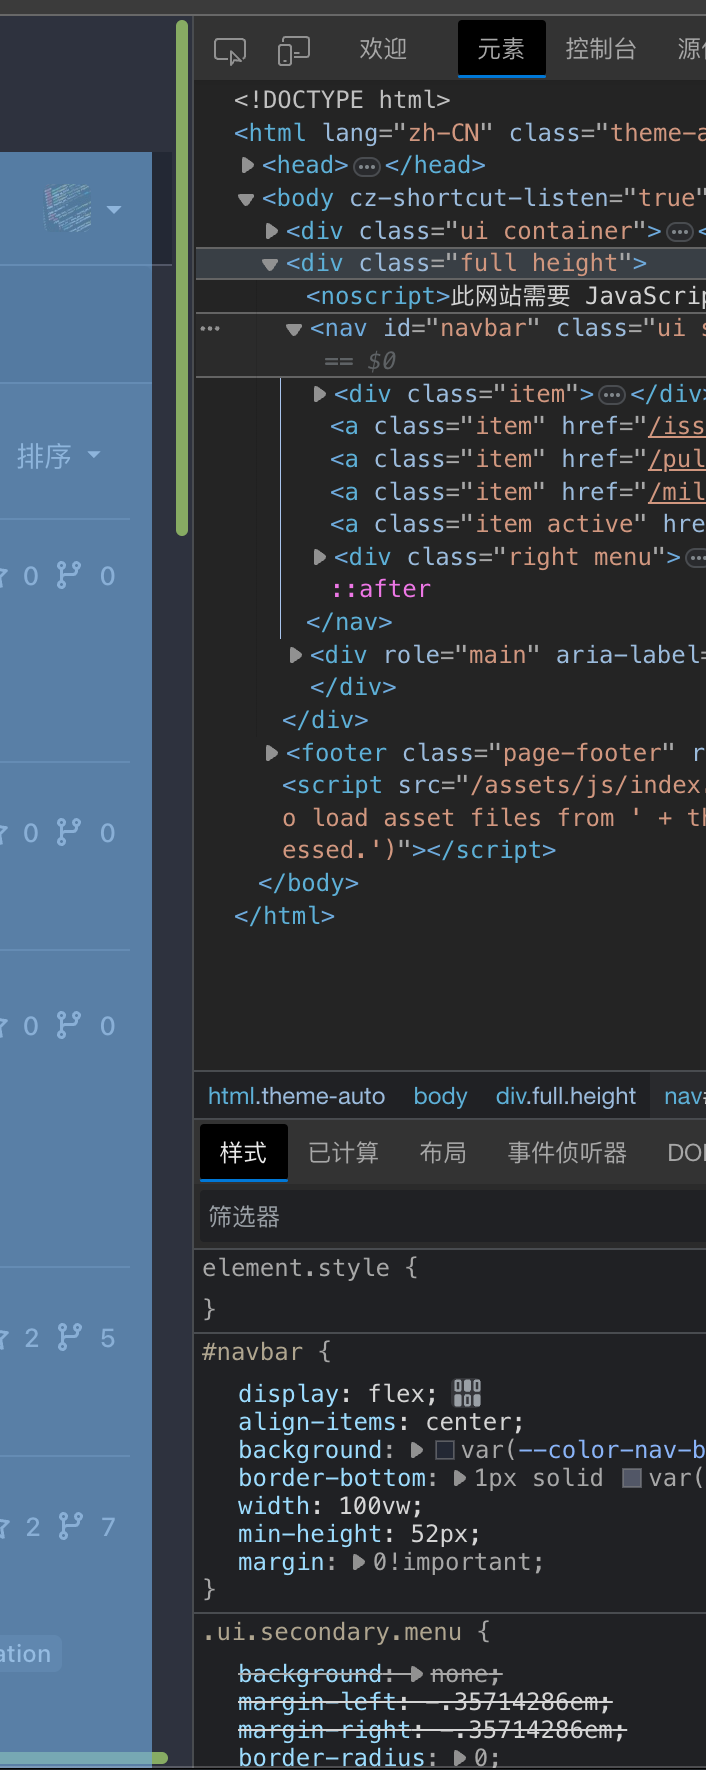The width and height of the screenshot is (706, 1770).
Task: Select body in the breadcrumb bar
Action: pos(439,1096)
